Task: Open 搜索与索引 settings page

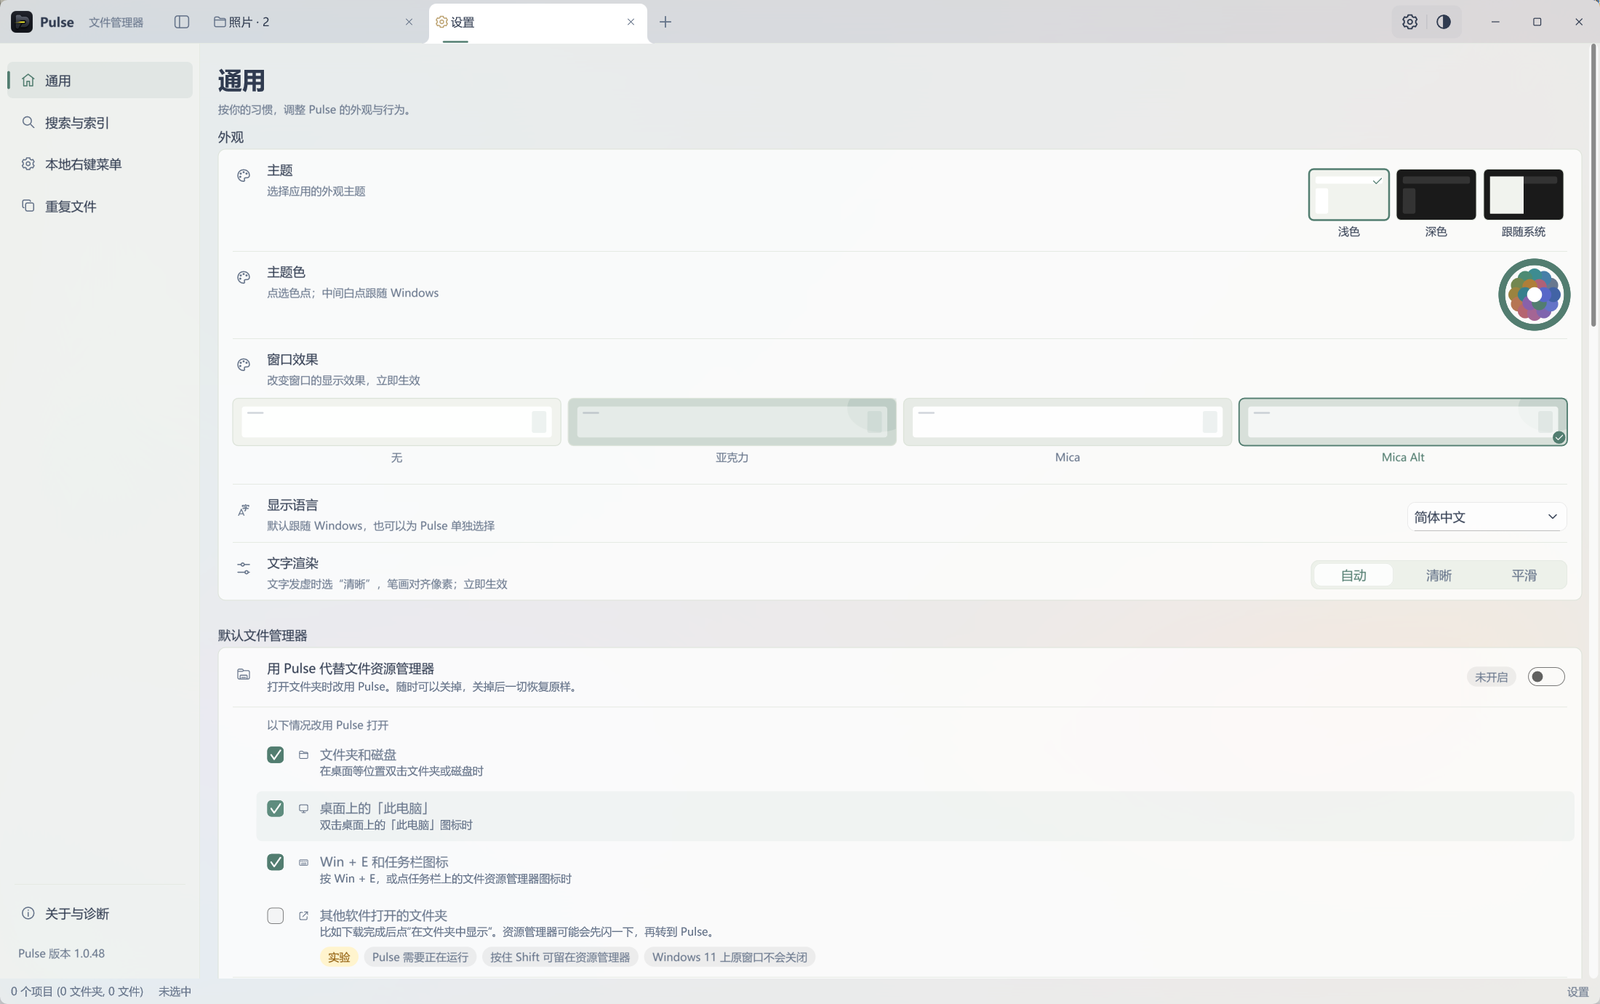Action: point(100,122)
